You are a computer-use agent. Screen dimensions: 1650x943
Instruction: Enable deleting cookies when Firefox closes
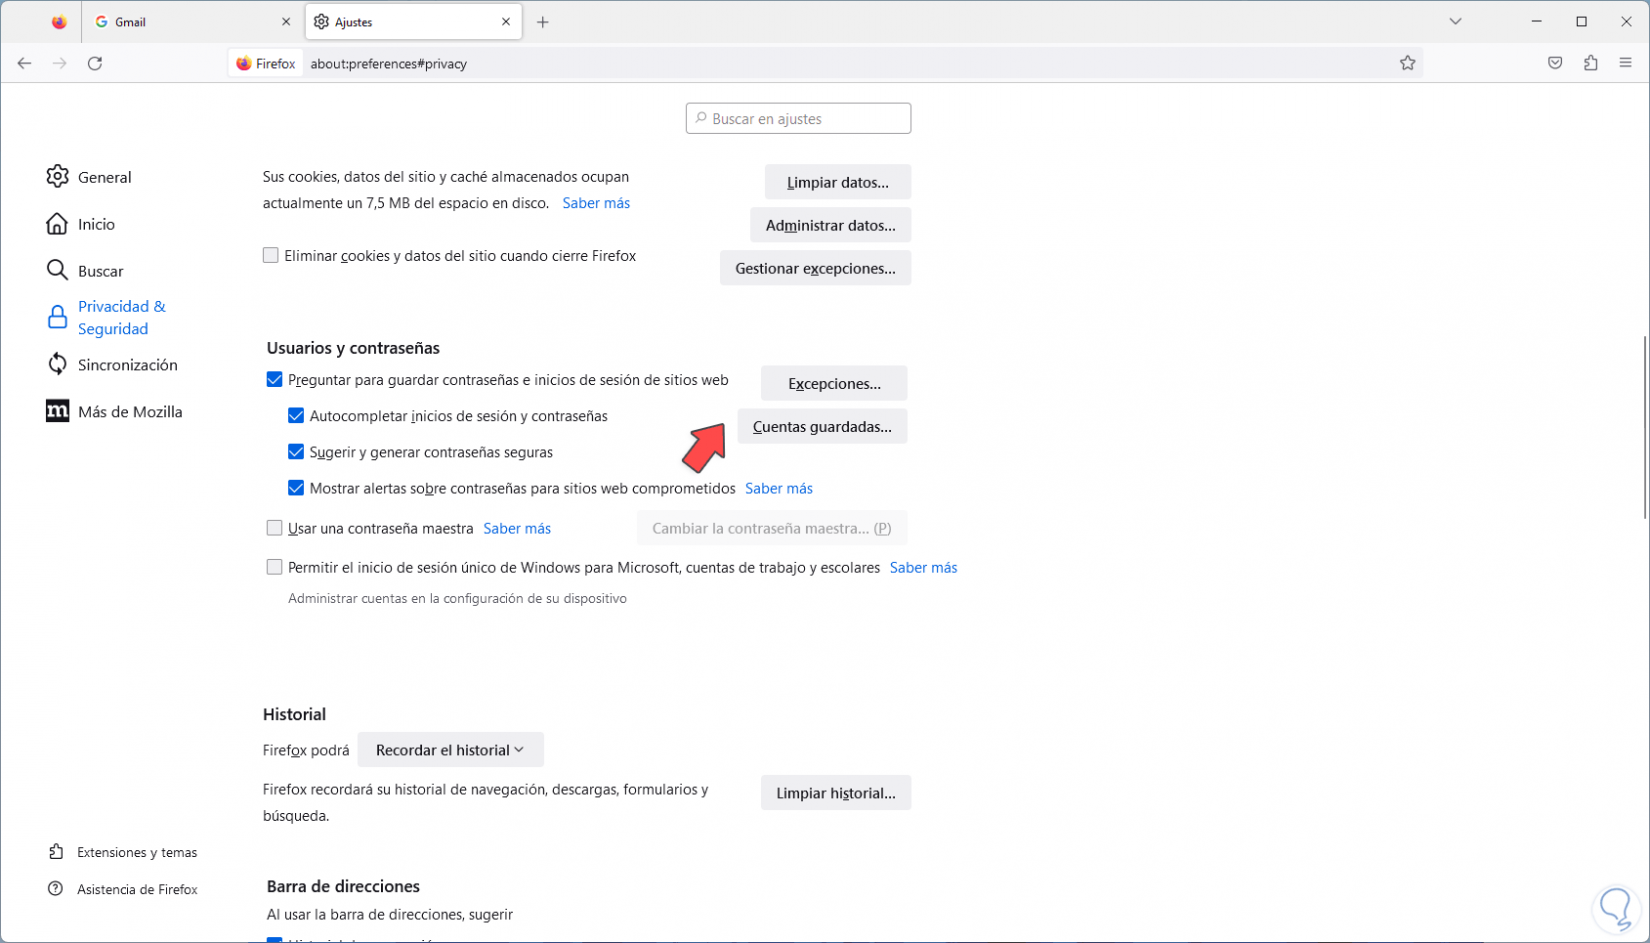pos(271,256)
